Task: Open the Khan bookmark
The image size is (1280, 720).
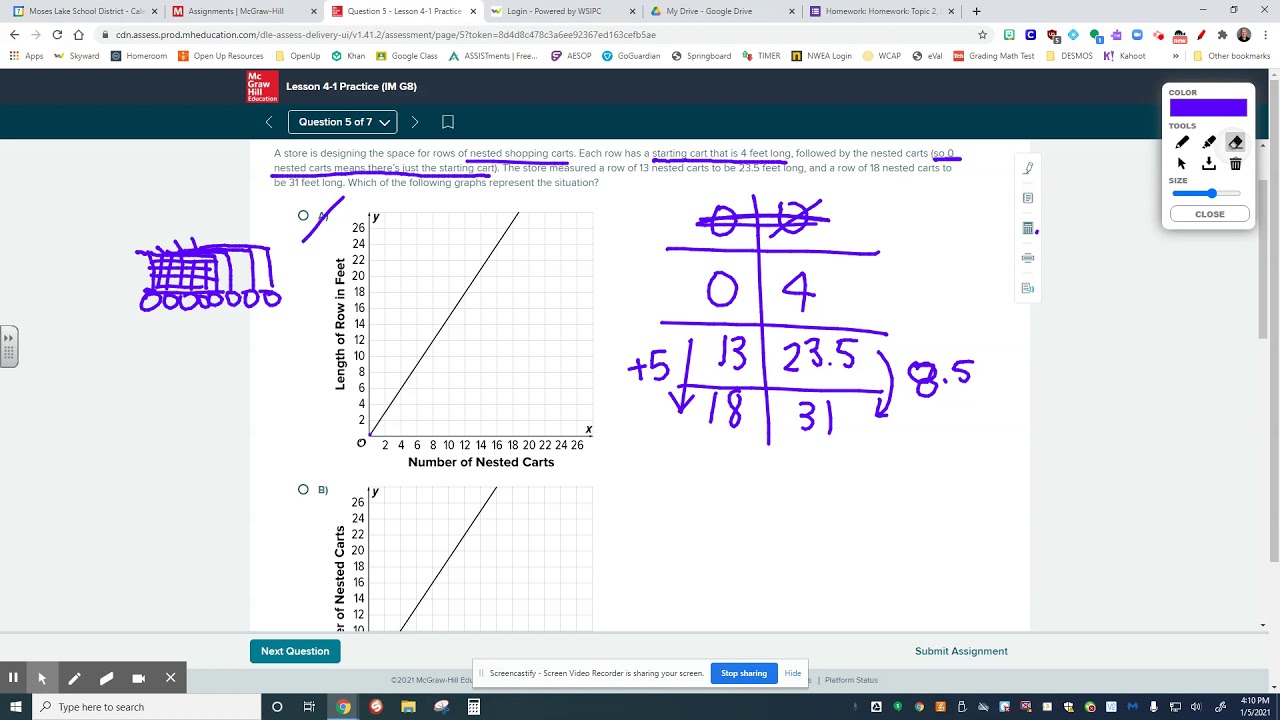Action: [x=348, y=56]
